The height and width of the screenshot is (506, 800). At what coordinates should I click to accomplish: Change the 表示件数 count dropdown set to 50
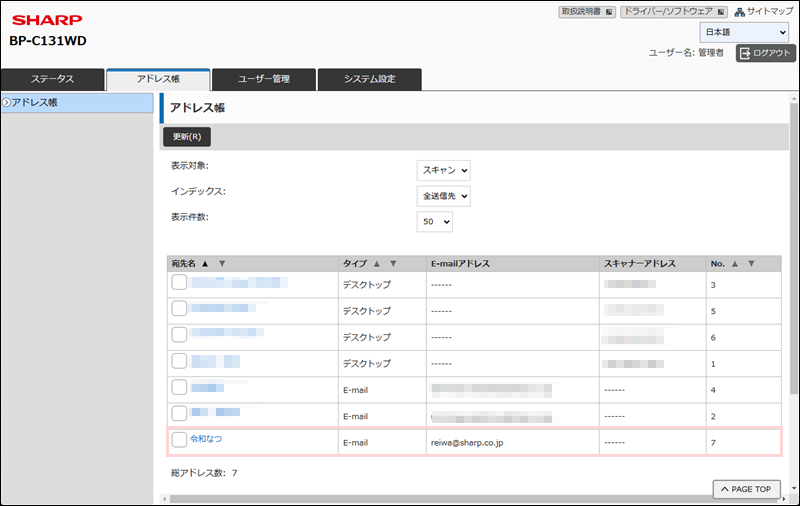point(435,222)
